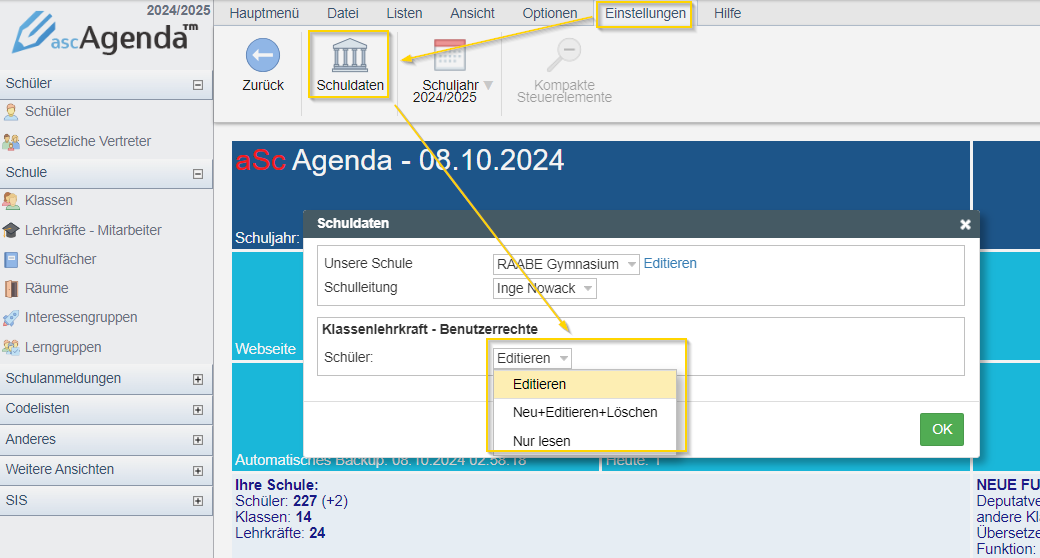This screenshot has width=1040, height=558.
Task: Open the Unsere Schule dropdown
Action: [x=566, y=264]
